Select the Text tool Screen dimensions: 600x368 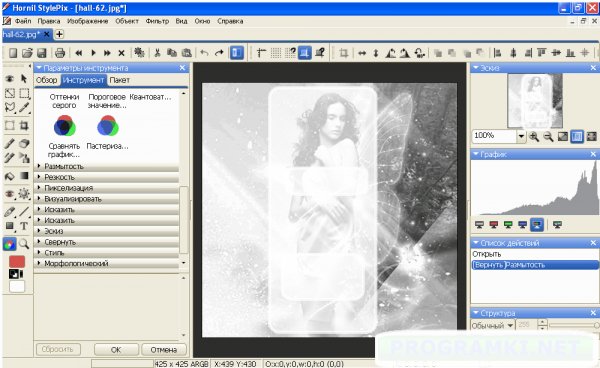tap(24, 226)
